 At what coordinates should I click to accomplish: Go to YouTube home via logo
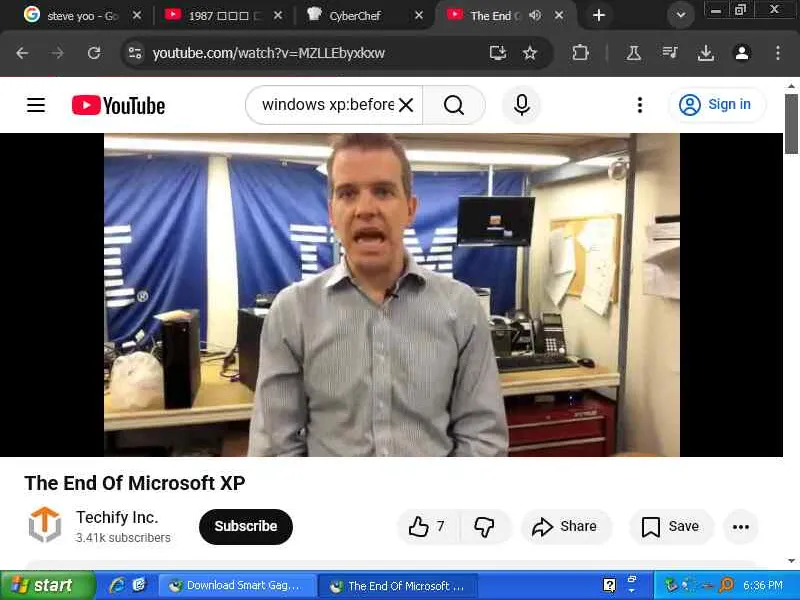[x=118, y=106]
